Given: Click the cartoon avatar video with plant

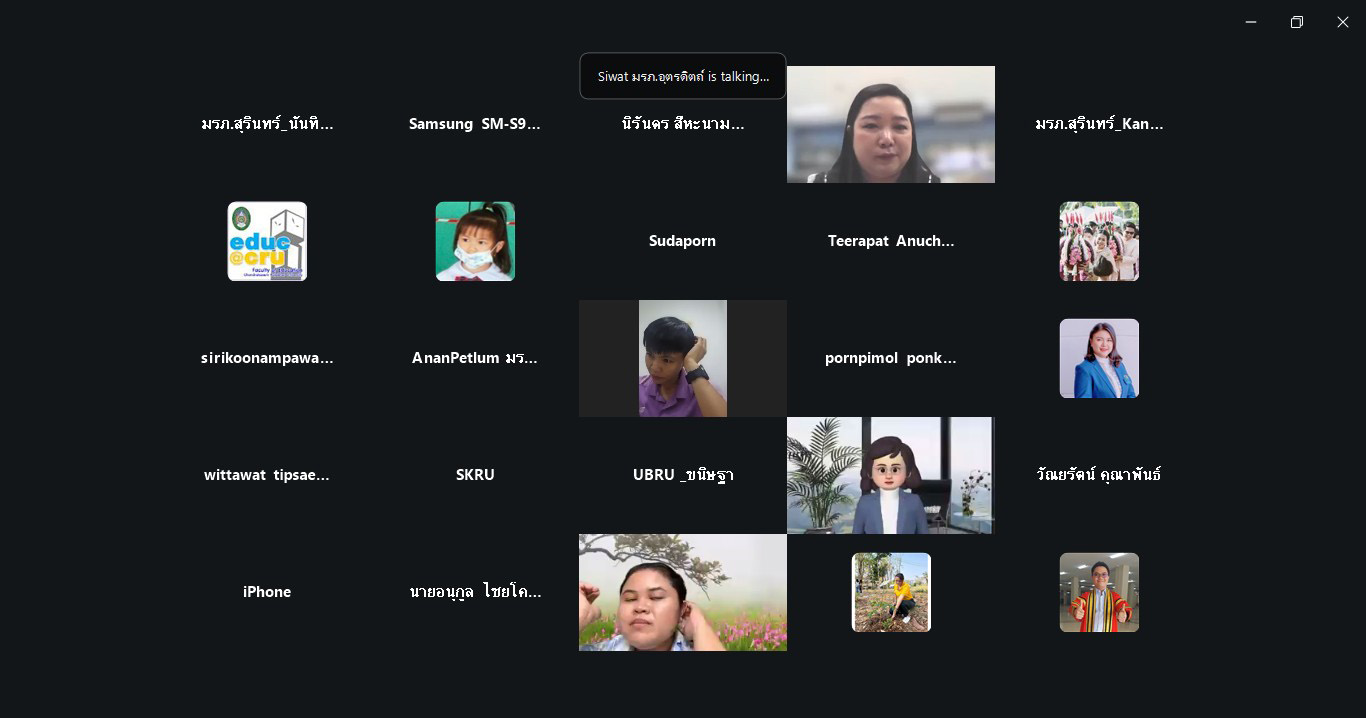Looking at the screenshot, I should (x=891, y=475).
